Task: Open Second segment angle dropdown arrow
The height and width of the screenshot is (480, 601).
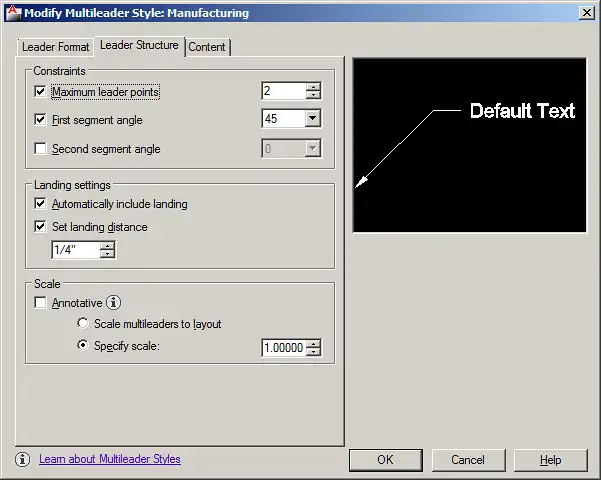Action: pos(313,148)
